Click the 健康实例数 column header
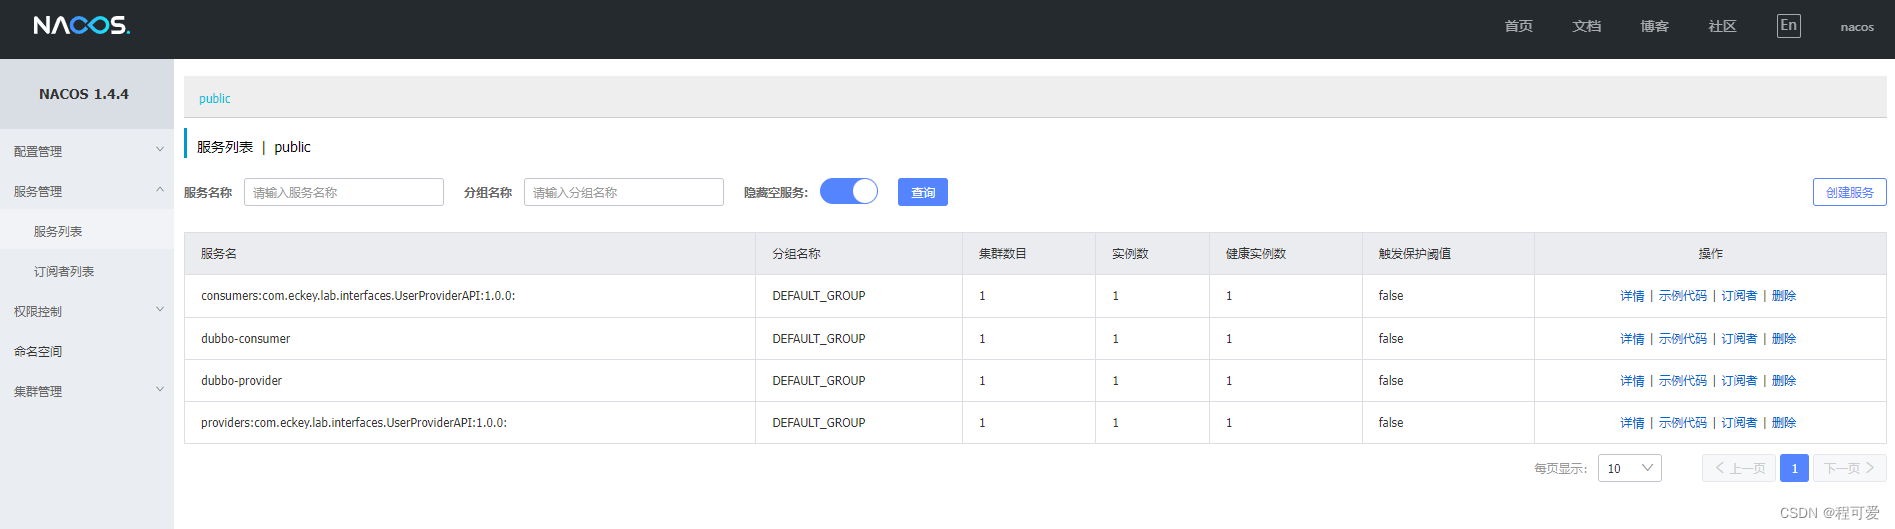This screenshot has width=1895, height=529. [1286, 254]
